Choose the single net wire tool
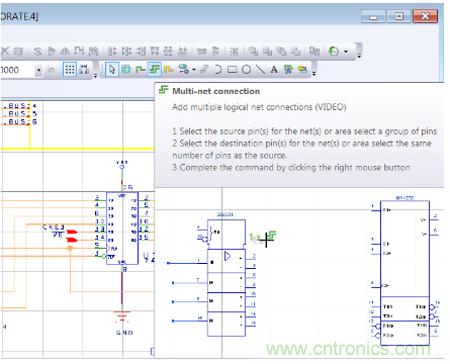450x364 pixels. (x=140, y=69)
